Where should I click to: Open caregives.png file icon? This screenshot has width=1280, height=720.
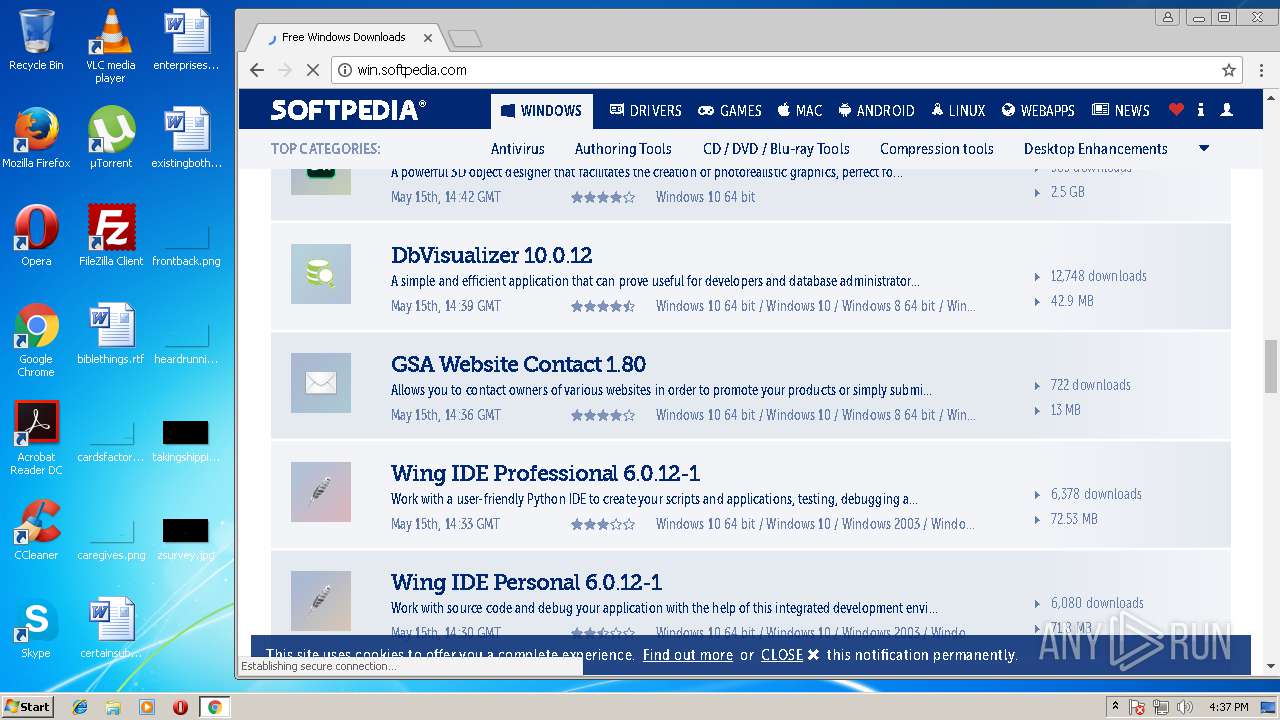(110, 540)
